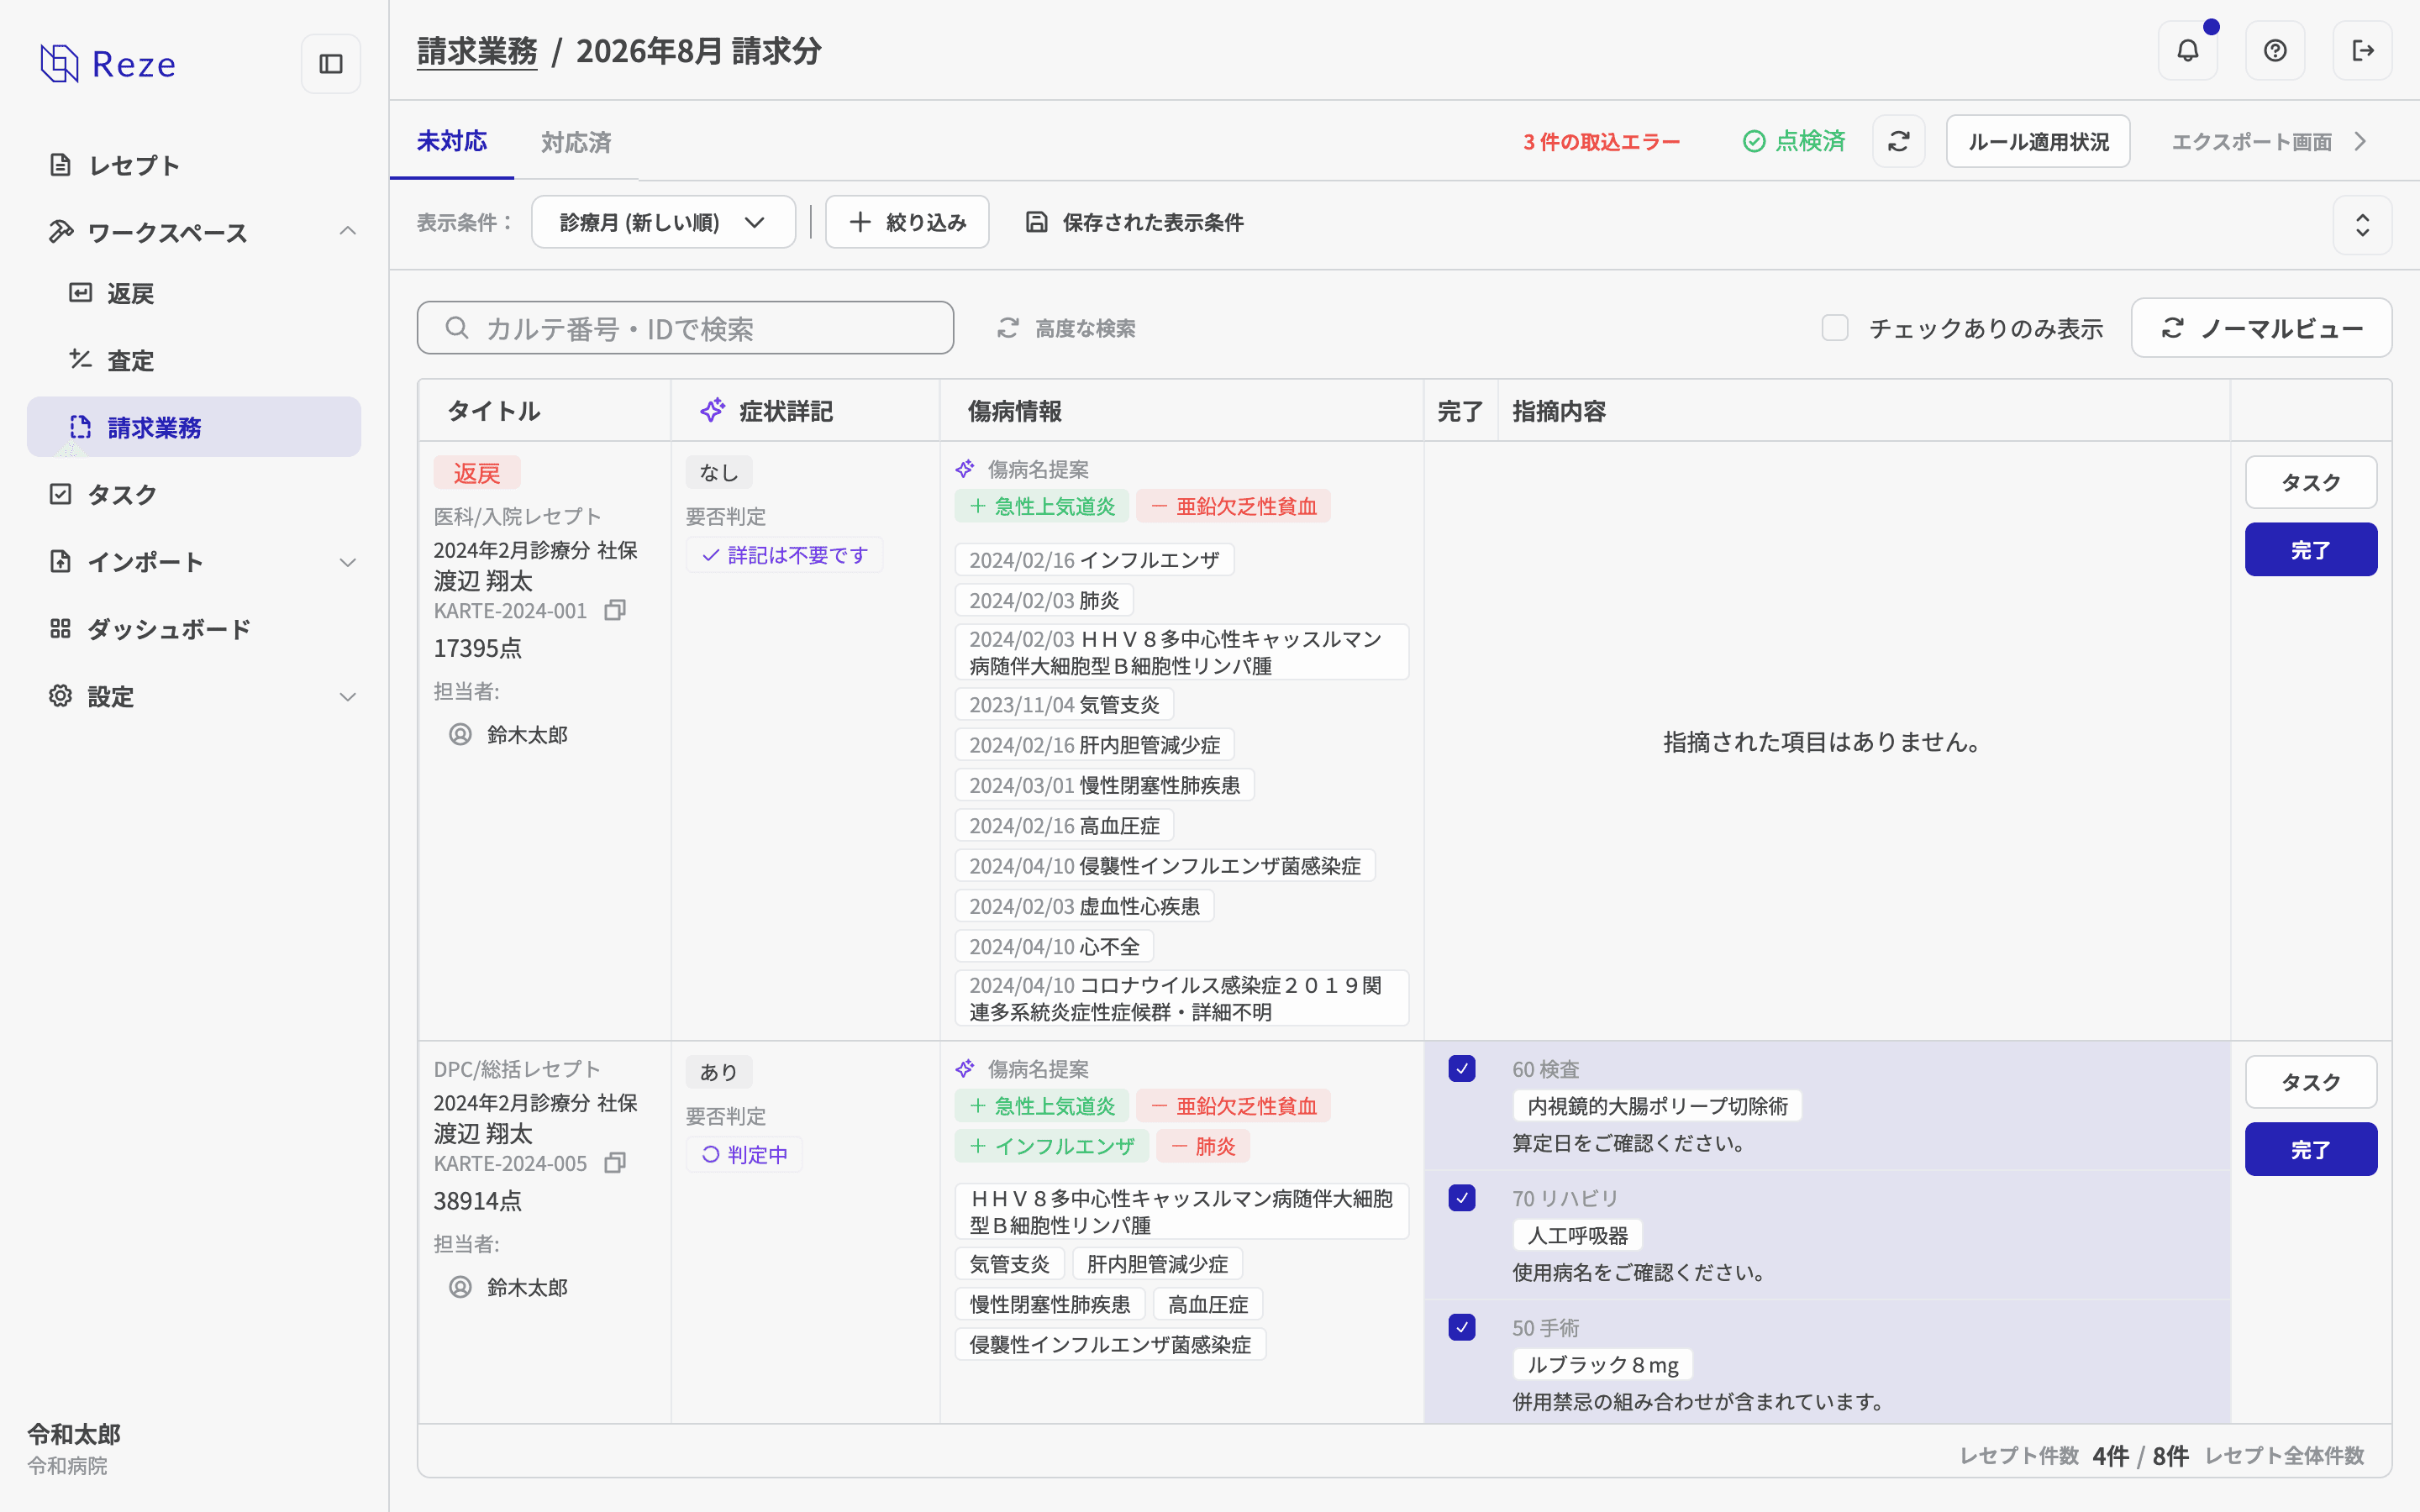The width and height of the screenshot is (2420, 1512).
Task: Open ダッシュボード in the sidebar
Action: tap(194, 629)
